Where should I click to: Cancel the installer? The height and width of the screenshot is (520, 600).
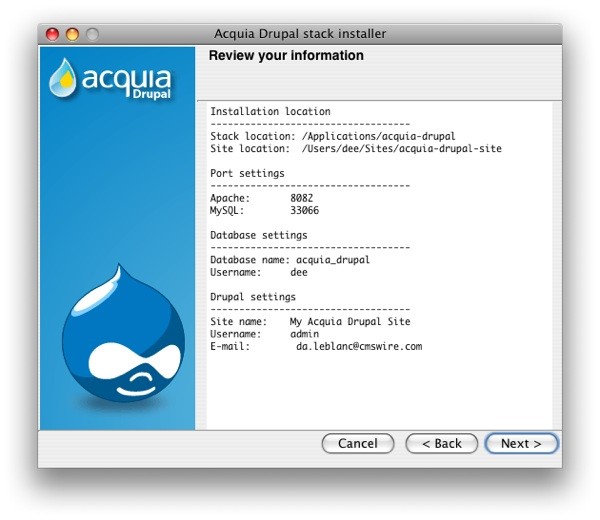point(358,443)
